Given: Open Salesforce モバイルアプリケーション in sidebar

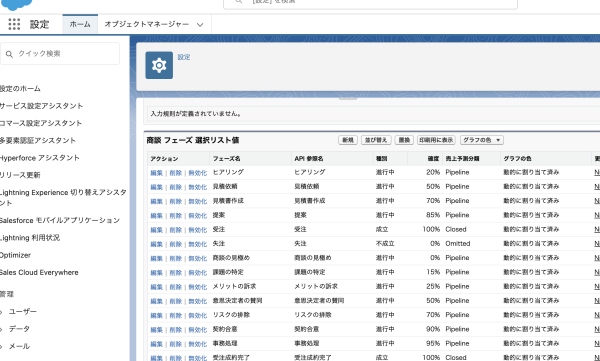Looking at the screenshot, I should point(60,220).
